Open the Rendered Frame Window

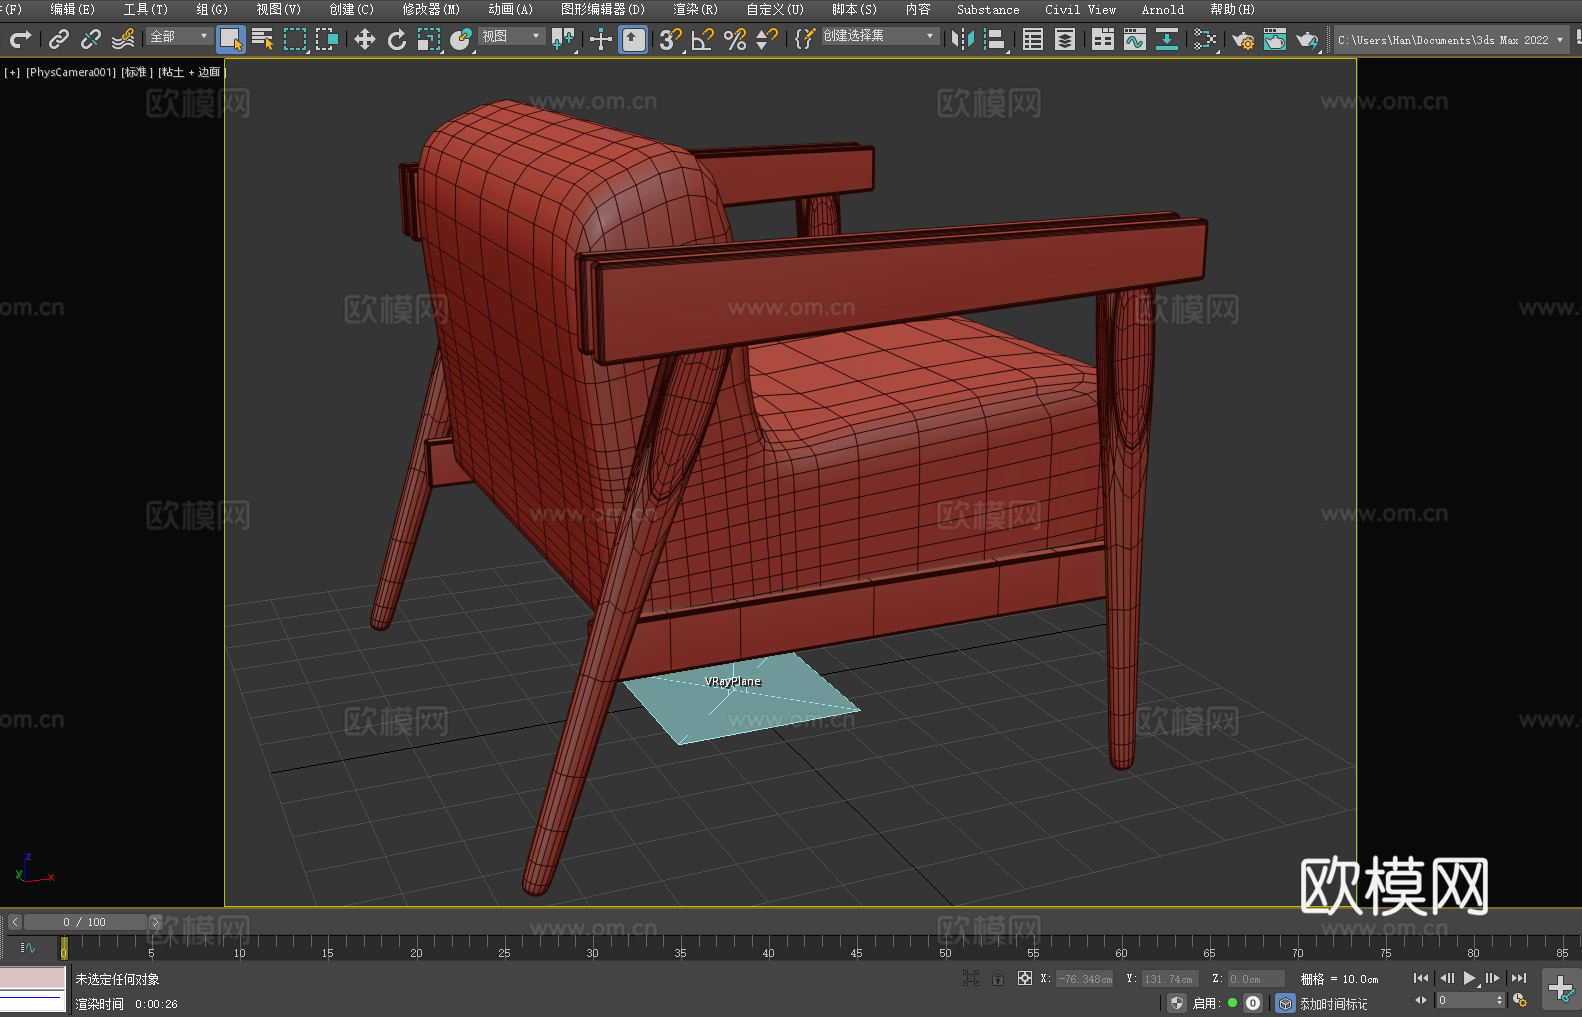[1275, 39]
